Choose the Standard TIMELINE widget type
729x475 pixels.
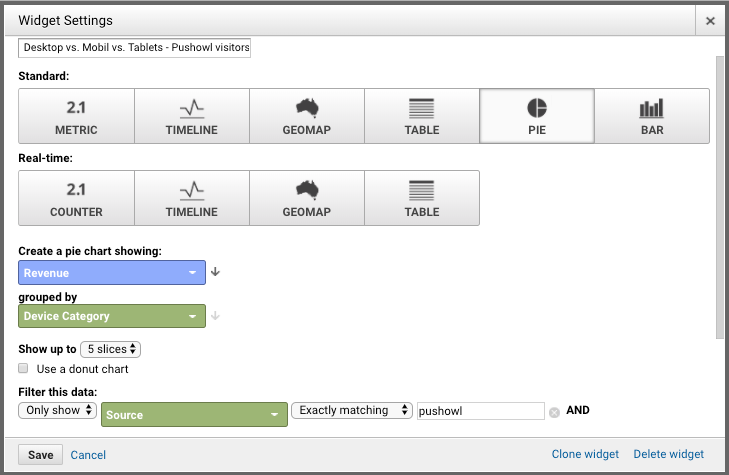click(192, 116)
